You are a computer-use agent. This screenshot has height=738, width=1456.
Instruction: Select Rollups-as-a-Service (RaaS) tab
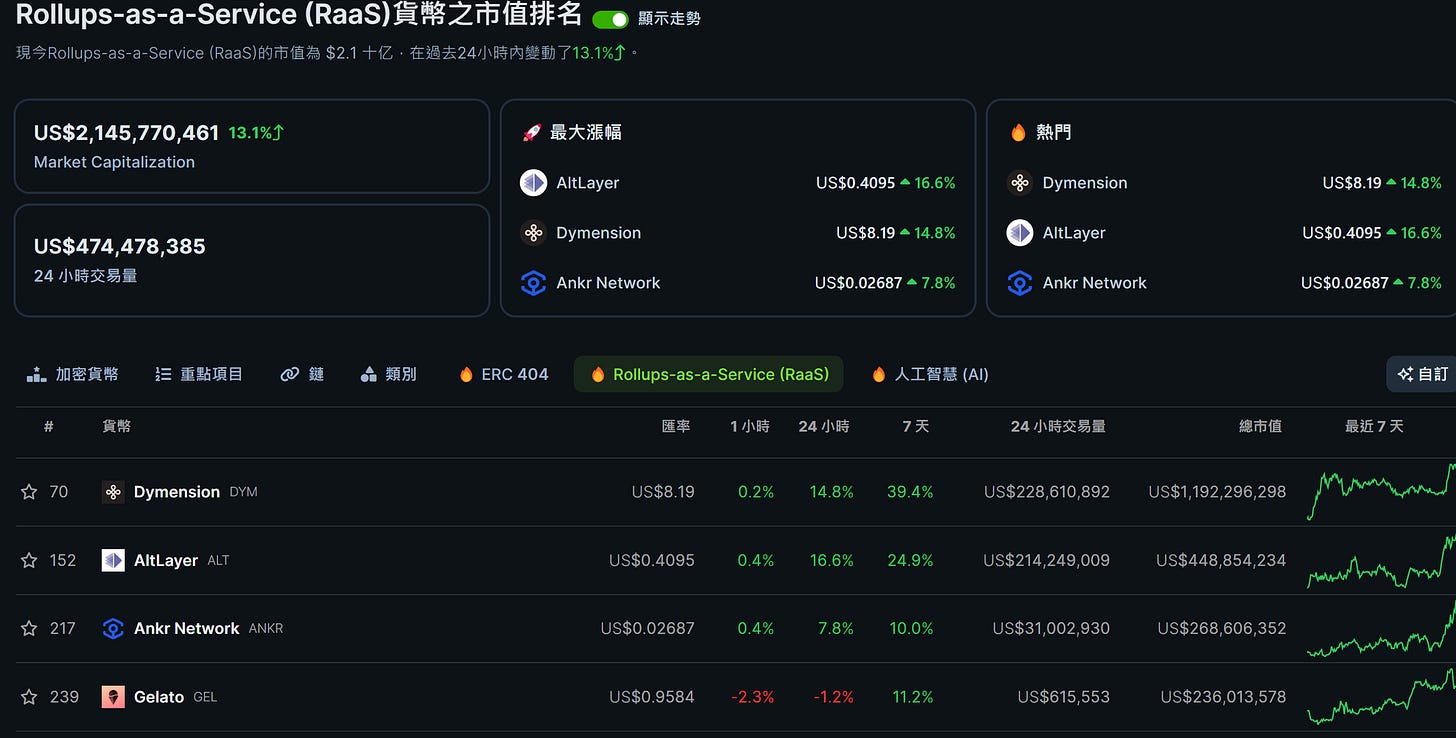[x=709, y=374]
